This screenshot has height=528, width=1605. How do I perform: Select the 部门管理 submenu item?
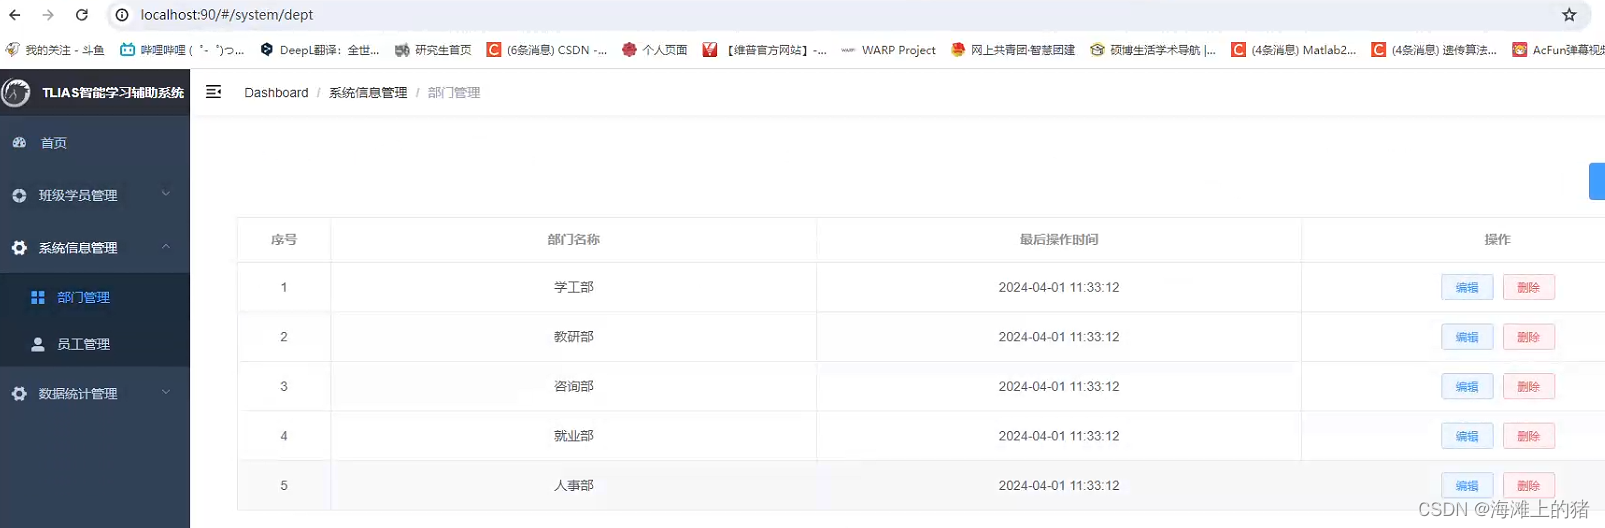[95, 297]
